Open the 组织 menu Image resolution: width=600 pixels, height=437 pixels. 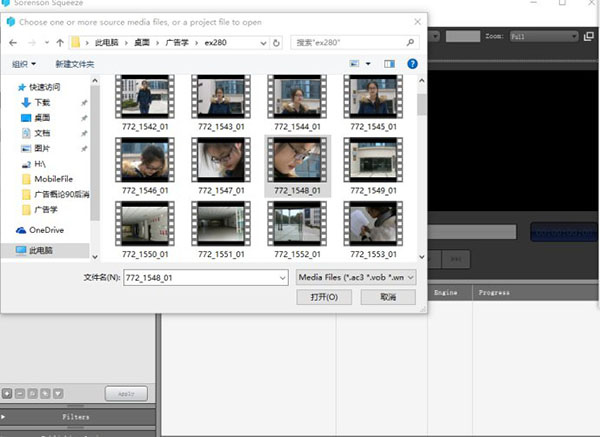[x=24, y=64]
